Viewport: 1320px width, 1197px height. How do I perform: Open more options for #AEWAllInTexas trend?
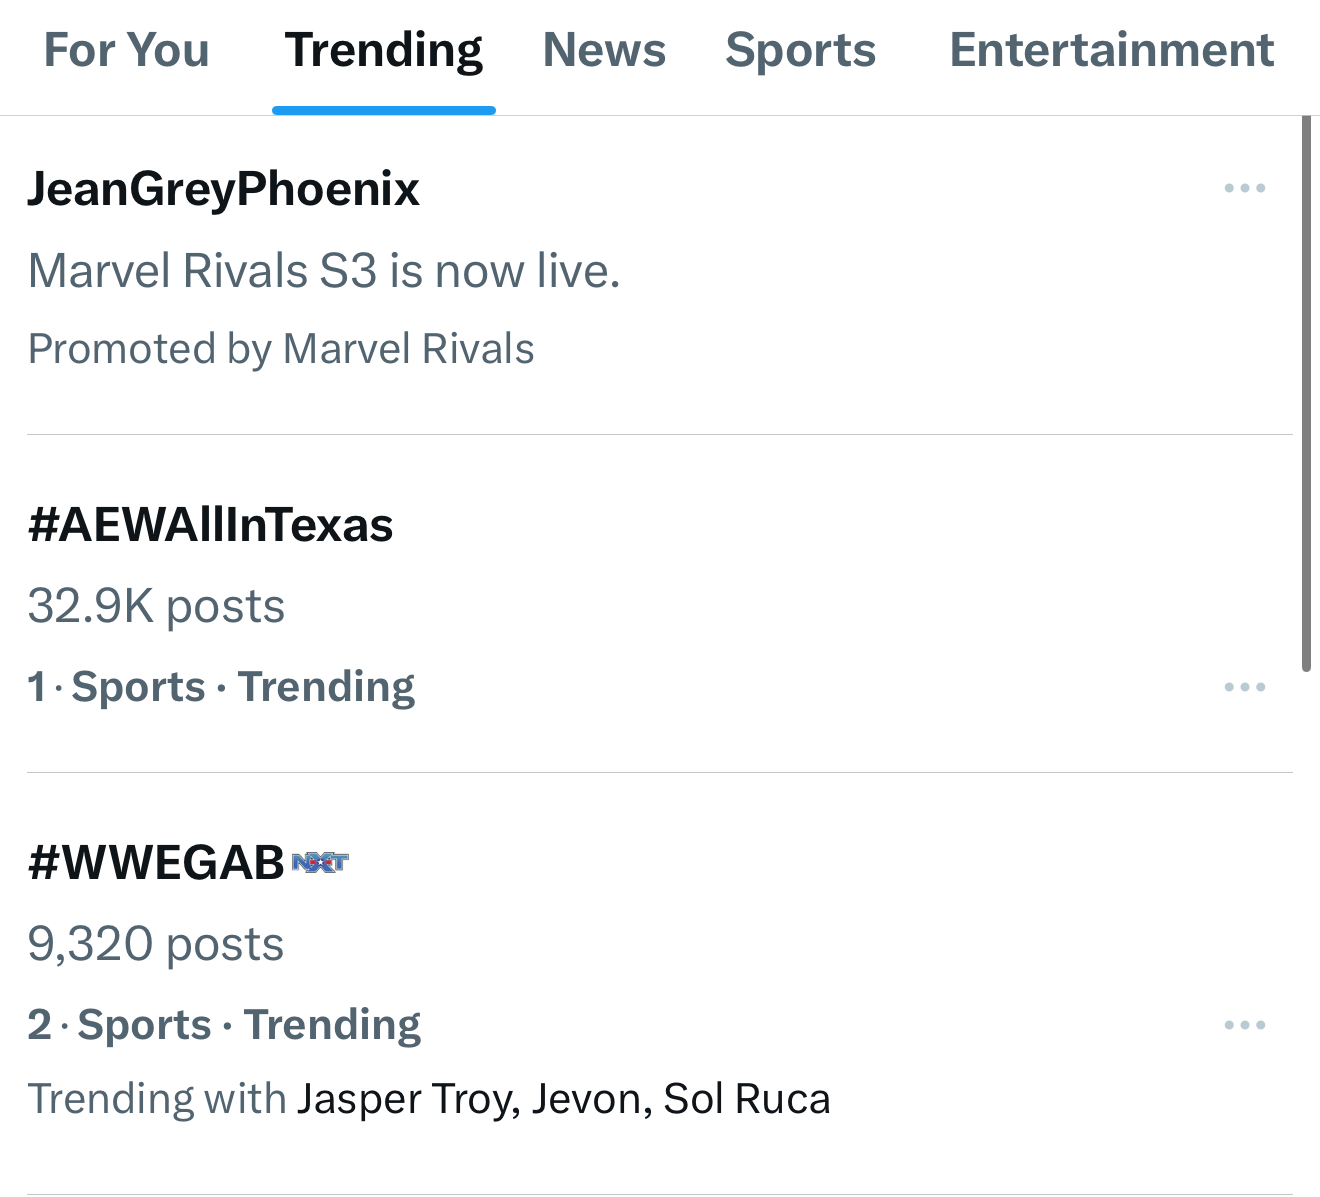1244,687
